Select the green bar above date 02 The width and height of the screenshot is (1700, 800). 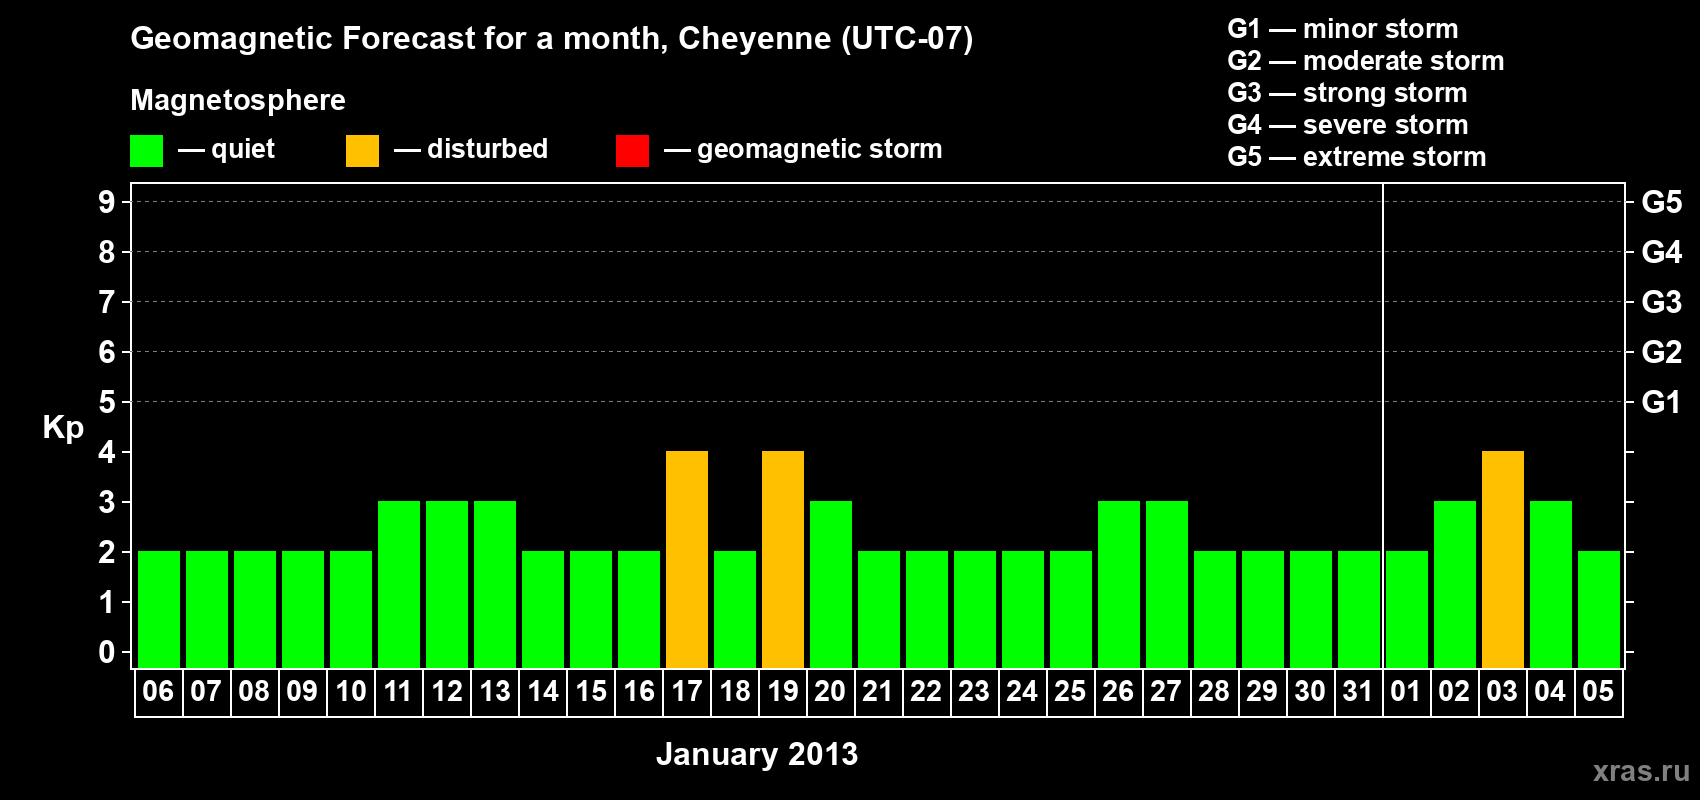tap(1455, 584)
